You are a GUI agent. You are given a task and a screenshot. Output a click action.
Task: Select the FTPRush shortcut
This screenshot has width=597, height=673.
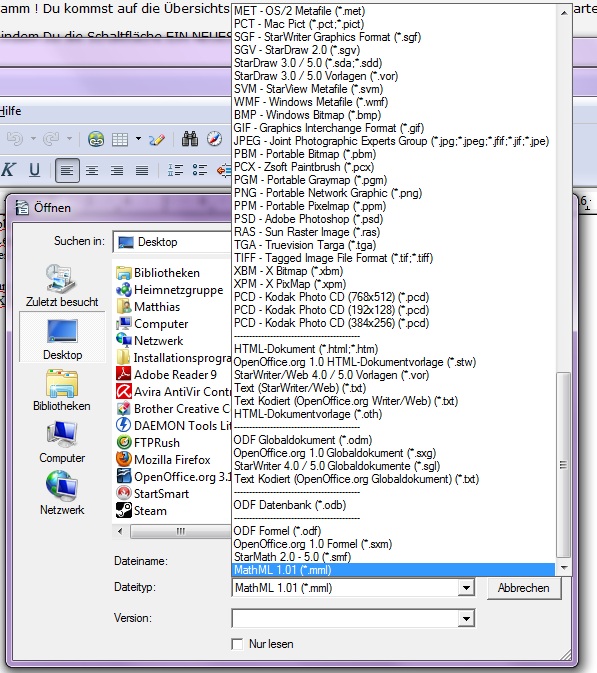coord(148,443)
